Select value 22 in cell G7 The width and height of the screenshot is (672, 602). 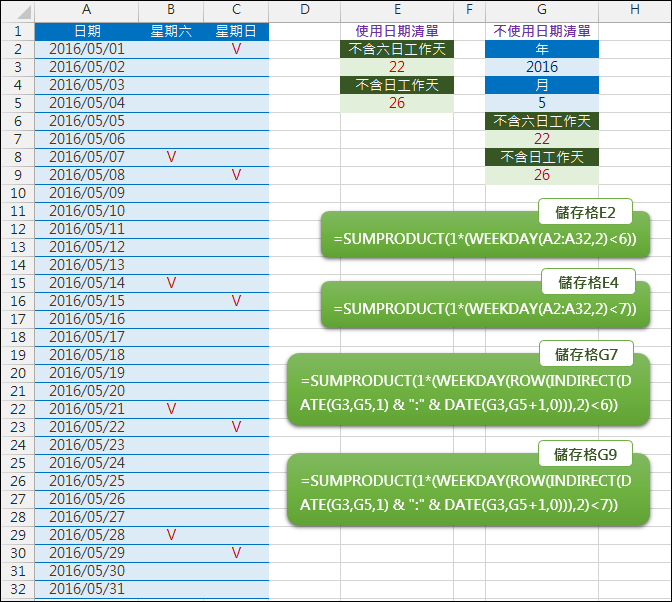[x=542, y=139]
